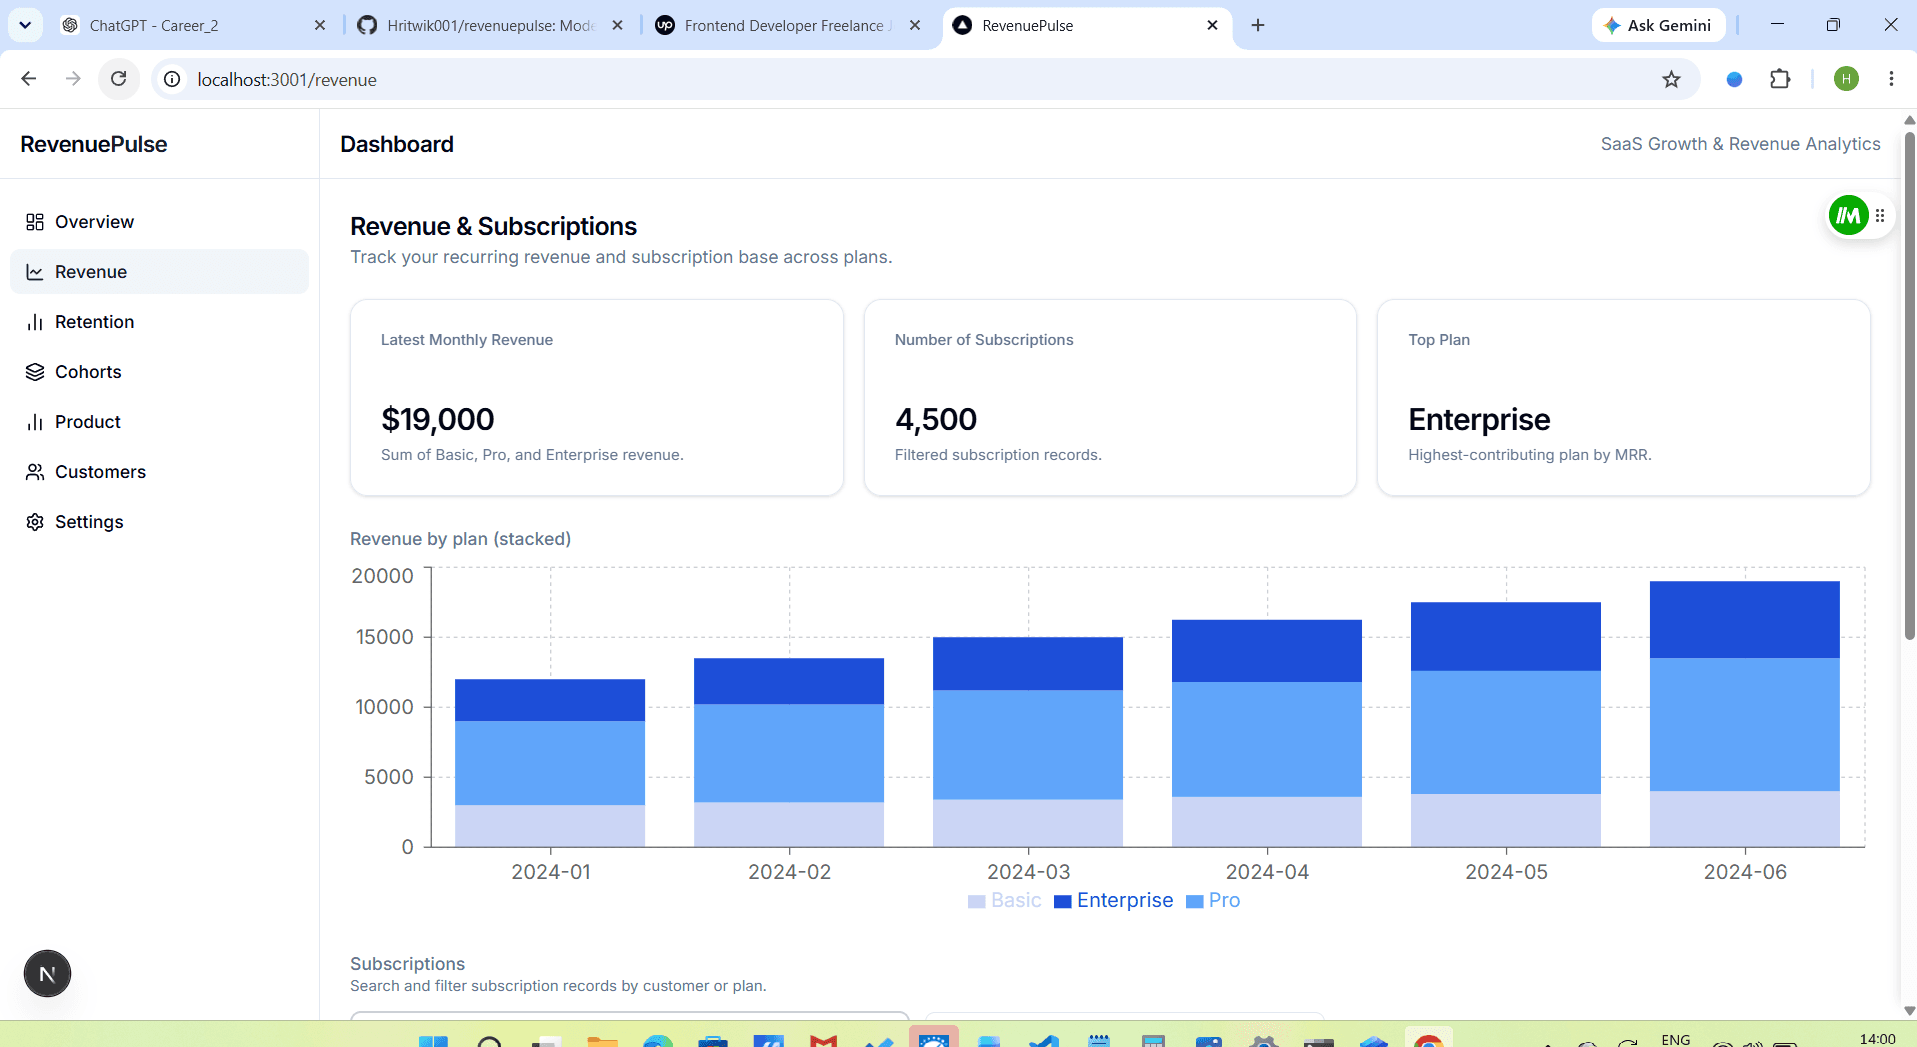Click the Latest Monthly Revenue $19,000 value

pyautogui.click(x=438, y=419)
